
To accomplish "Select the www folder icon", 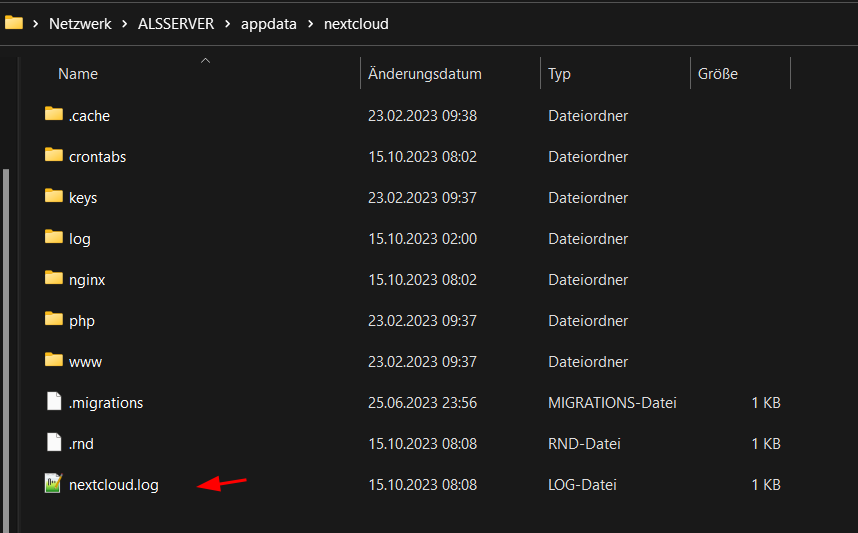I will coord(54,360).
